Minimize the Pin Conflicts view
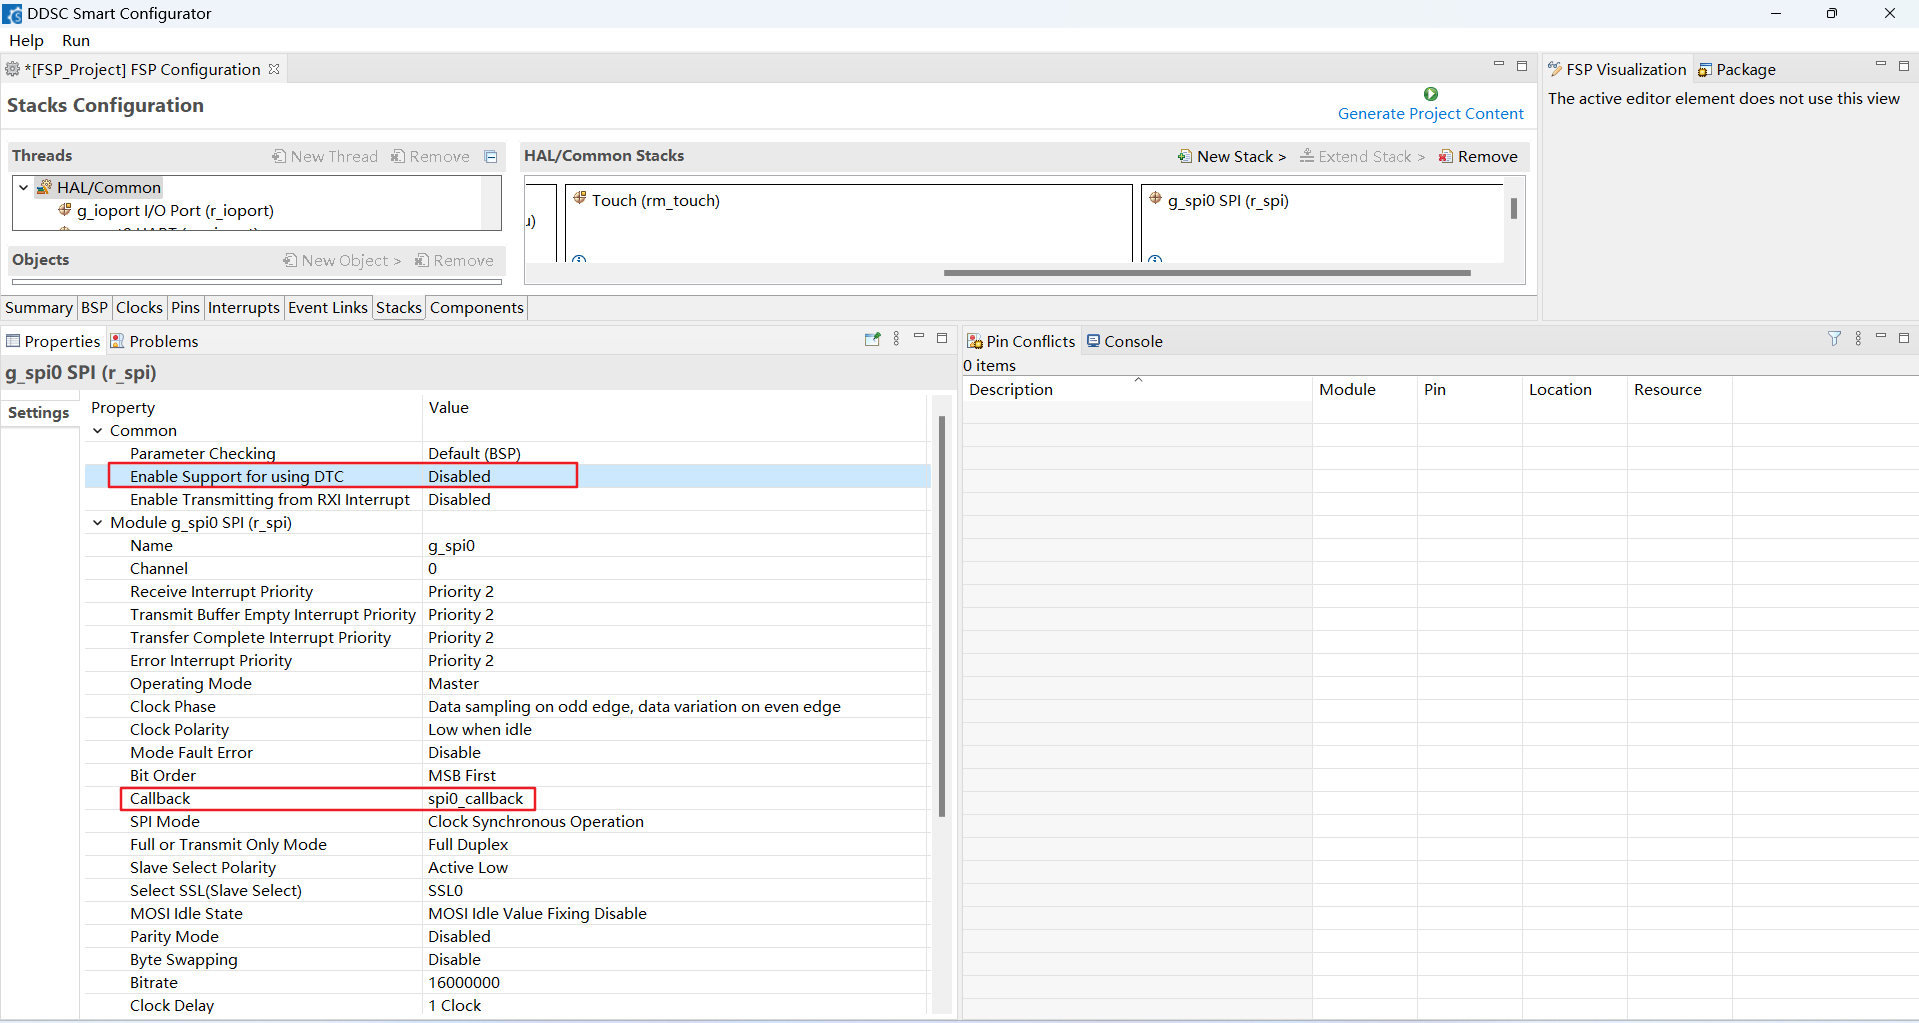Screen dimensions: 1919x1023 1880,338
